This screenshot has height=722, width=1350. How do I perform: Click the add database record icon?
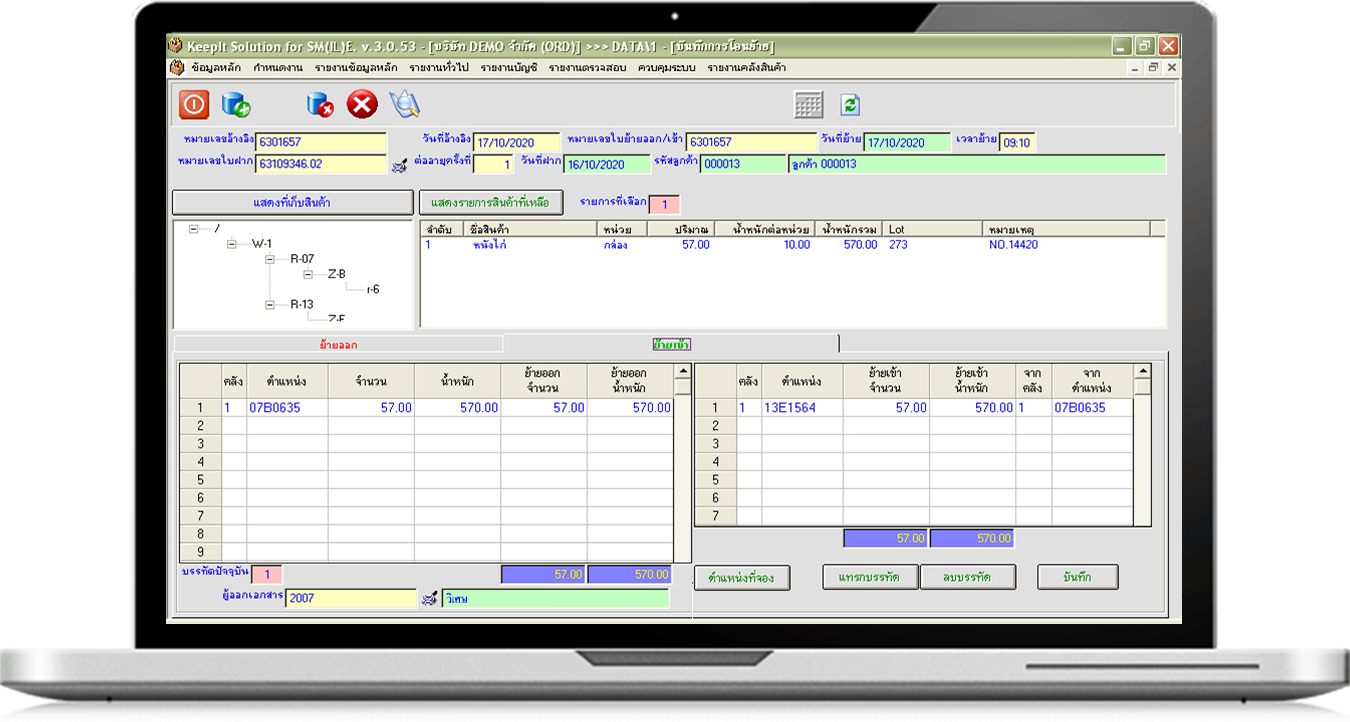tap(236, 104)
